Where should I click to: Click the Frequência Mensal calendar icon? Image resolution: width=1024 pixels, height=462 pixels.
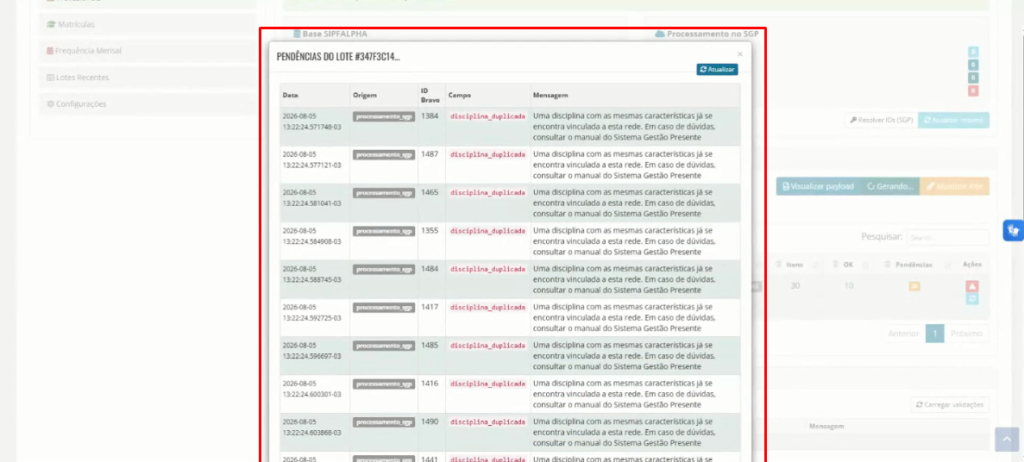[x=50, y=50]
